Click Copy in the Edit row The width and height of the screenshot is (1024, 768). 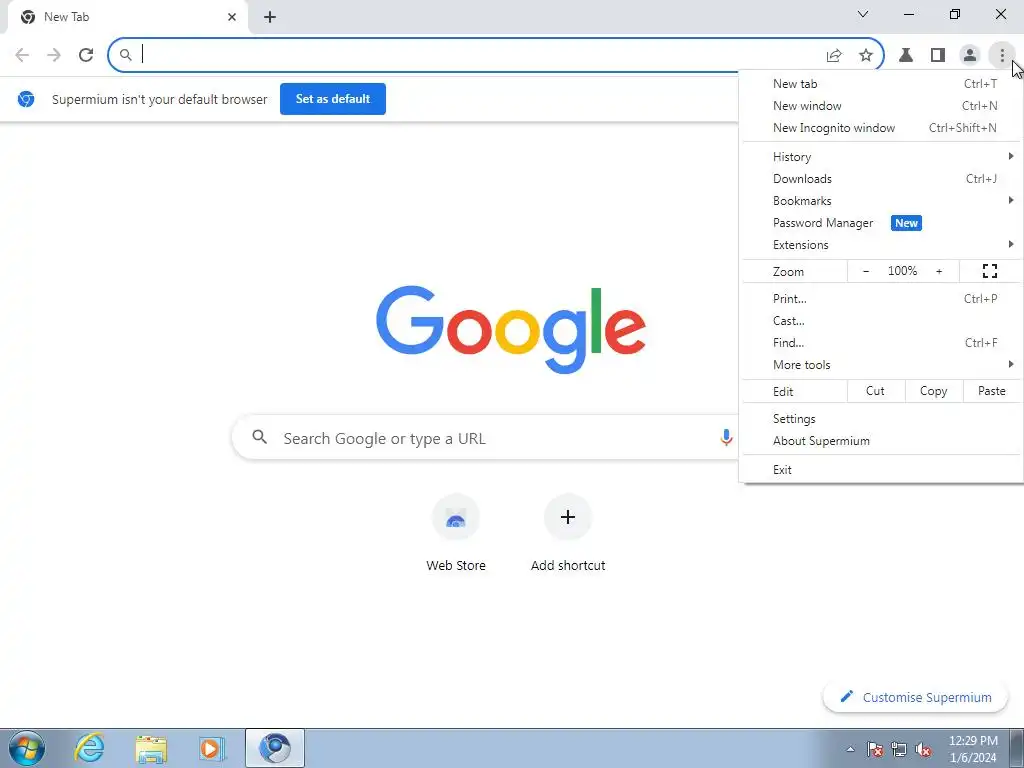[934, 391]
